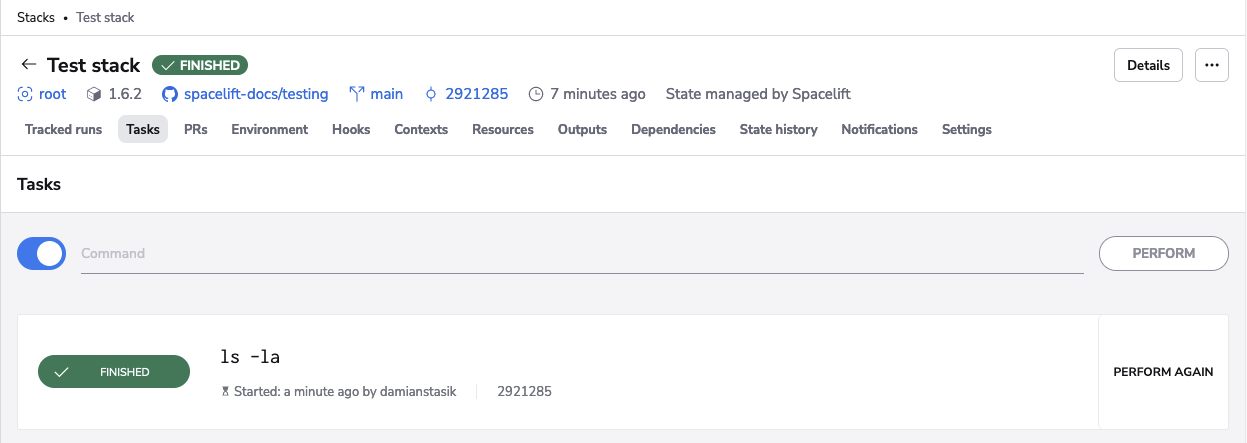Viewport: 1247px width, 443px height.
Task: Click the cube version icon beside 1.6.2
Action: point(94,94)
